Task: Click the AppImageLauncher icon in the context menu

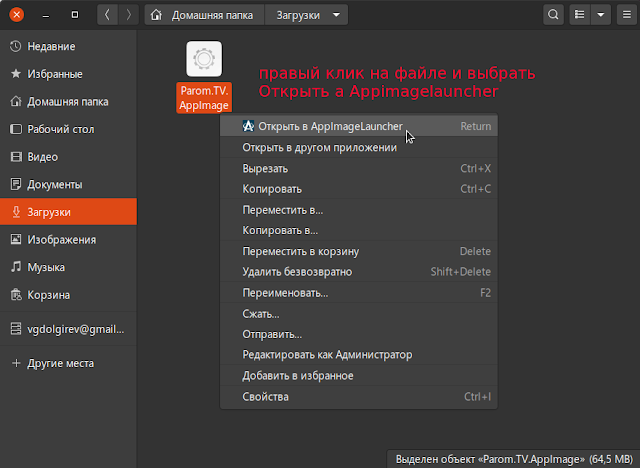Action: click(248, 126)
